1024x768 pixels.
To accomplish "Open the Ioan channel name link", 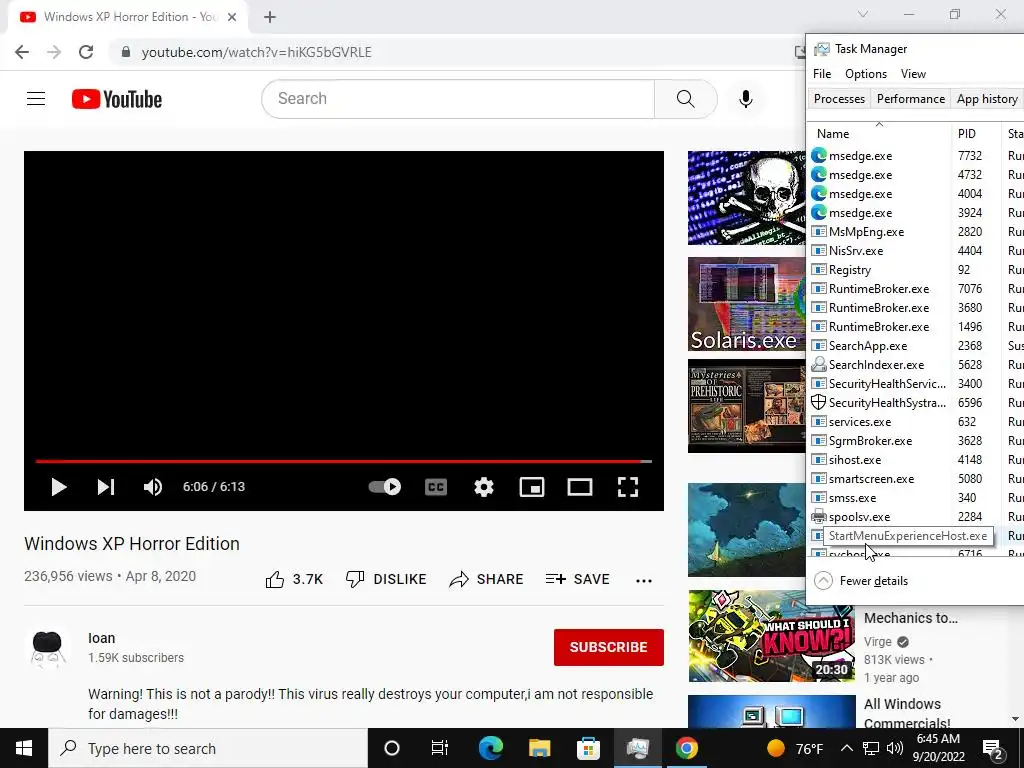I will (101, 638).
